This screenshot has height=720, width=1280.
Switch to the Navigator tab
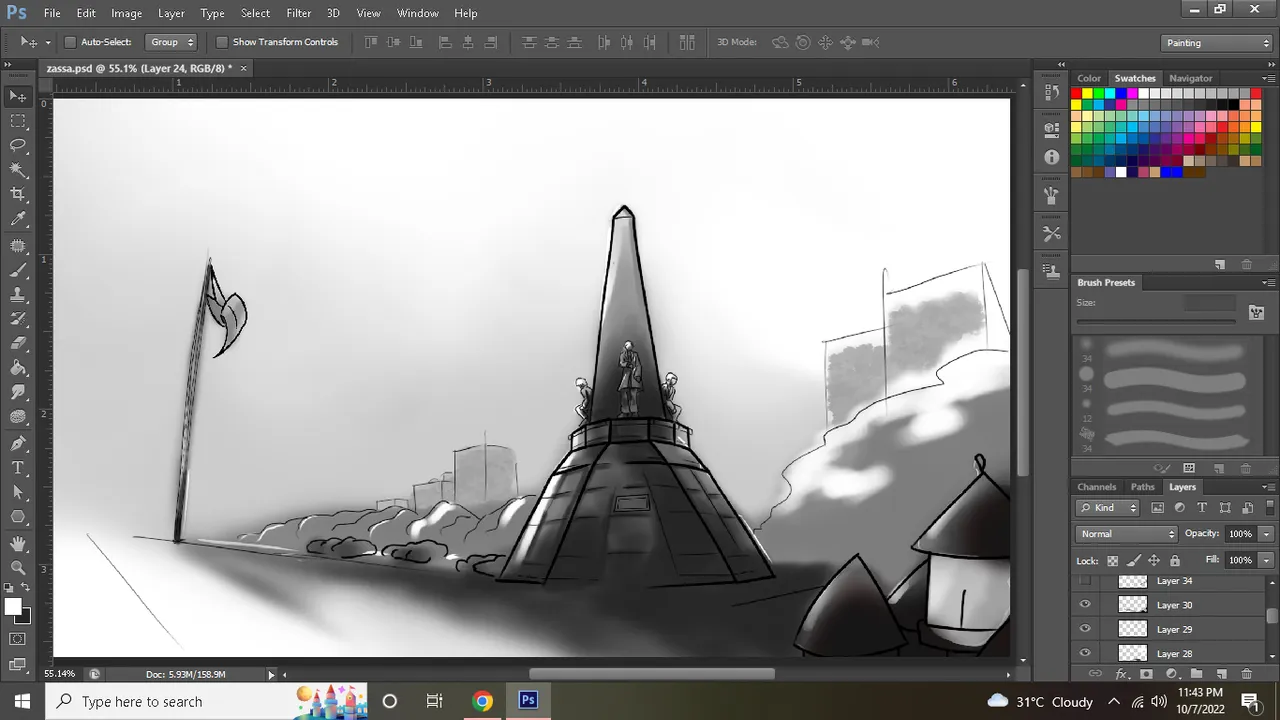pos(1191,78)
